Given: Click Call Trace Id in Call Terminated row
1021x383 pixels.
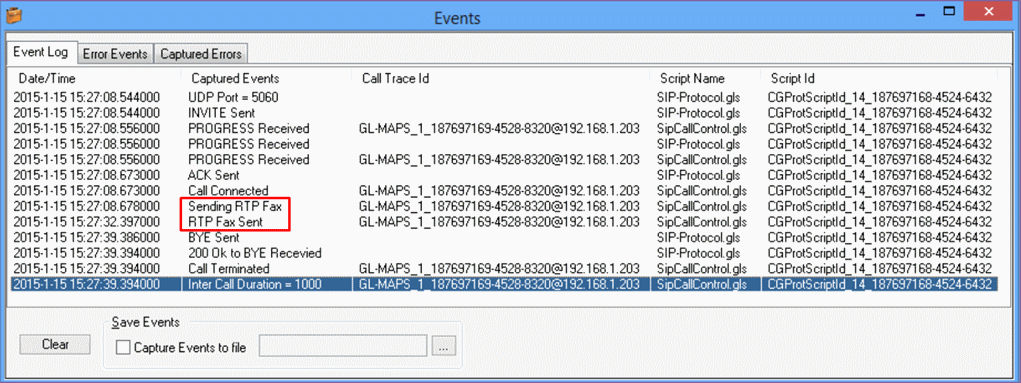Looking at the screenshot, I should coord(499,268).
